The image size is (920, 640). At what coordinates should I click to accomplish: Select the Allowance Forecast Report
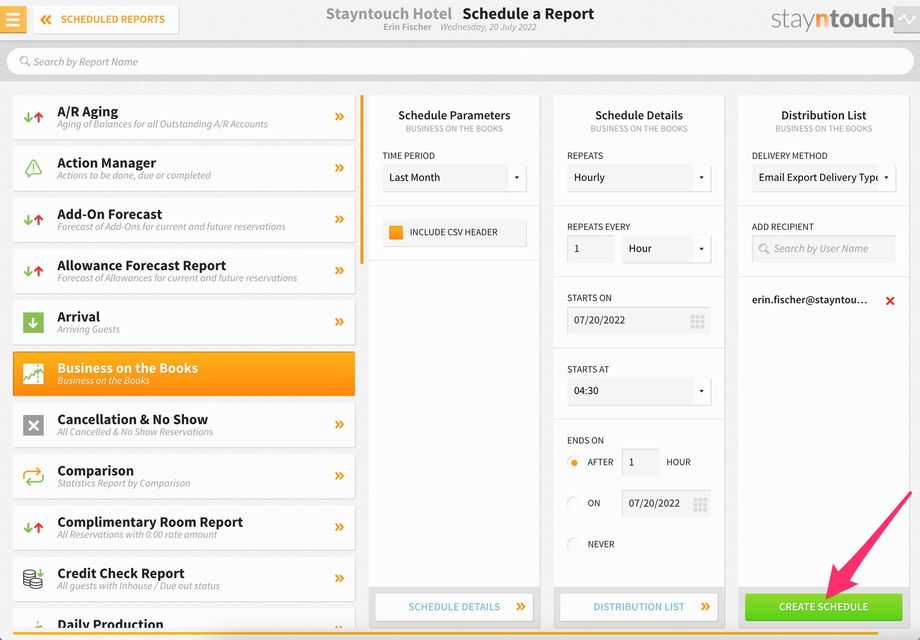(184, 271)
